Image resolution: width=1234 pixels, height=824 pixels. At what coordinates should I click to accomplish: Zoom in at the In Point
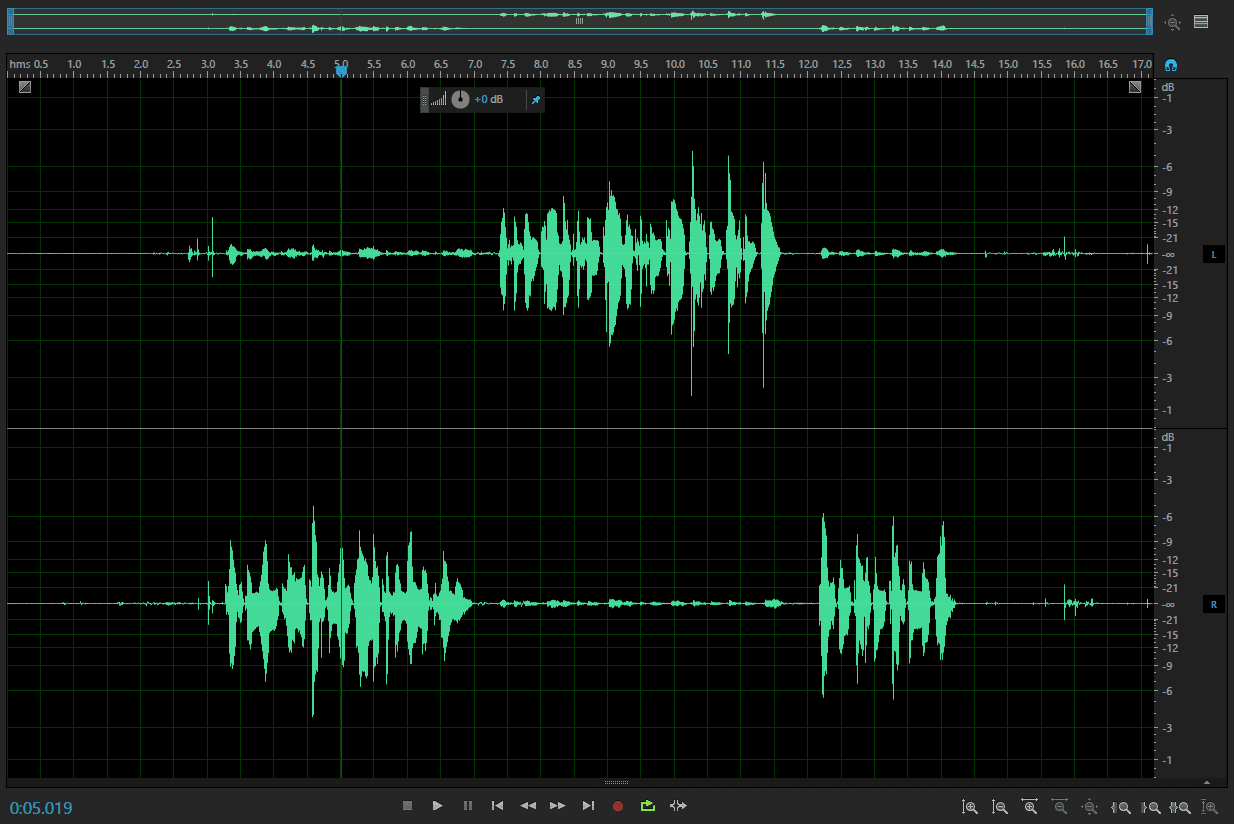(x=1121, y=807)
